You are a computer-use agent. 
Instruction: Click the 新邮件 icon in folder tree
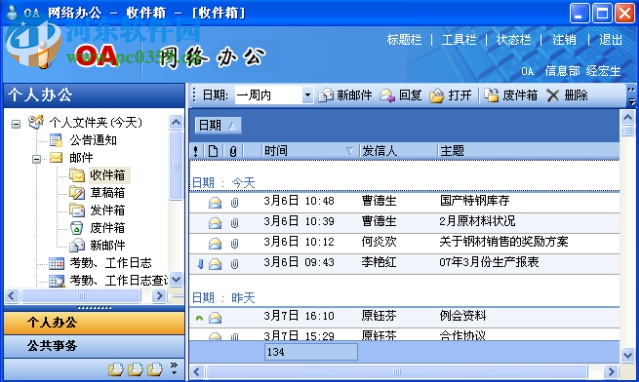[77, 245]
